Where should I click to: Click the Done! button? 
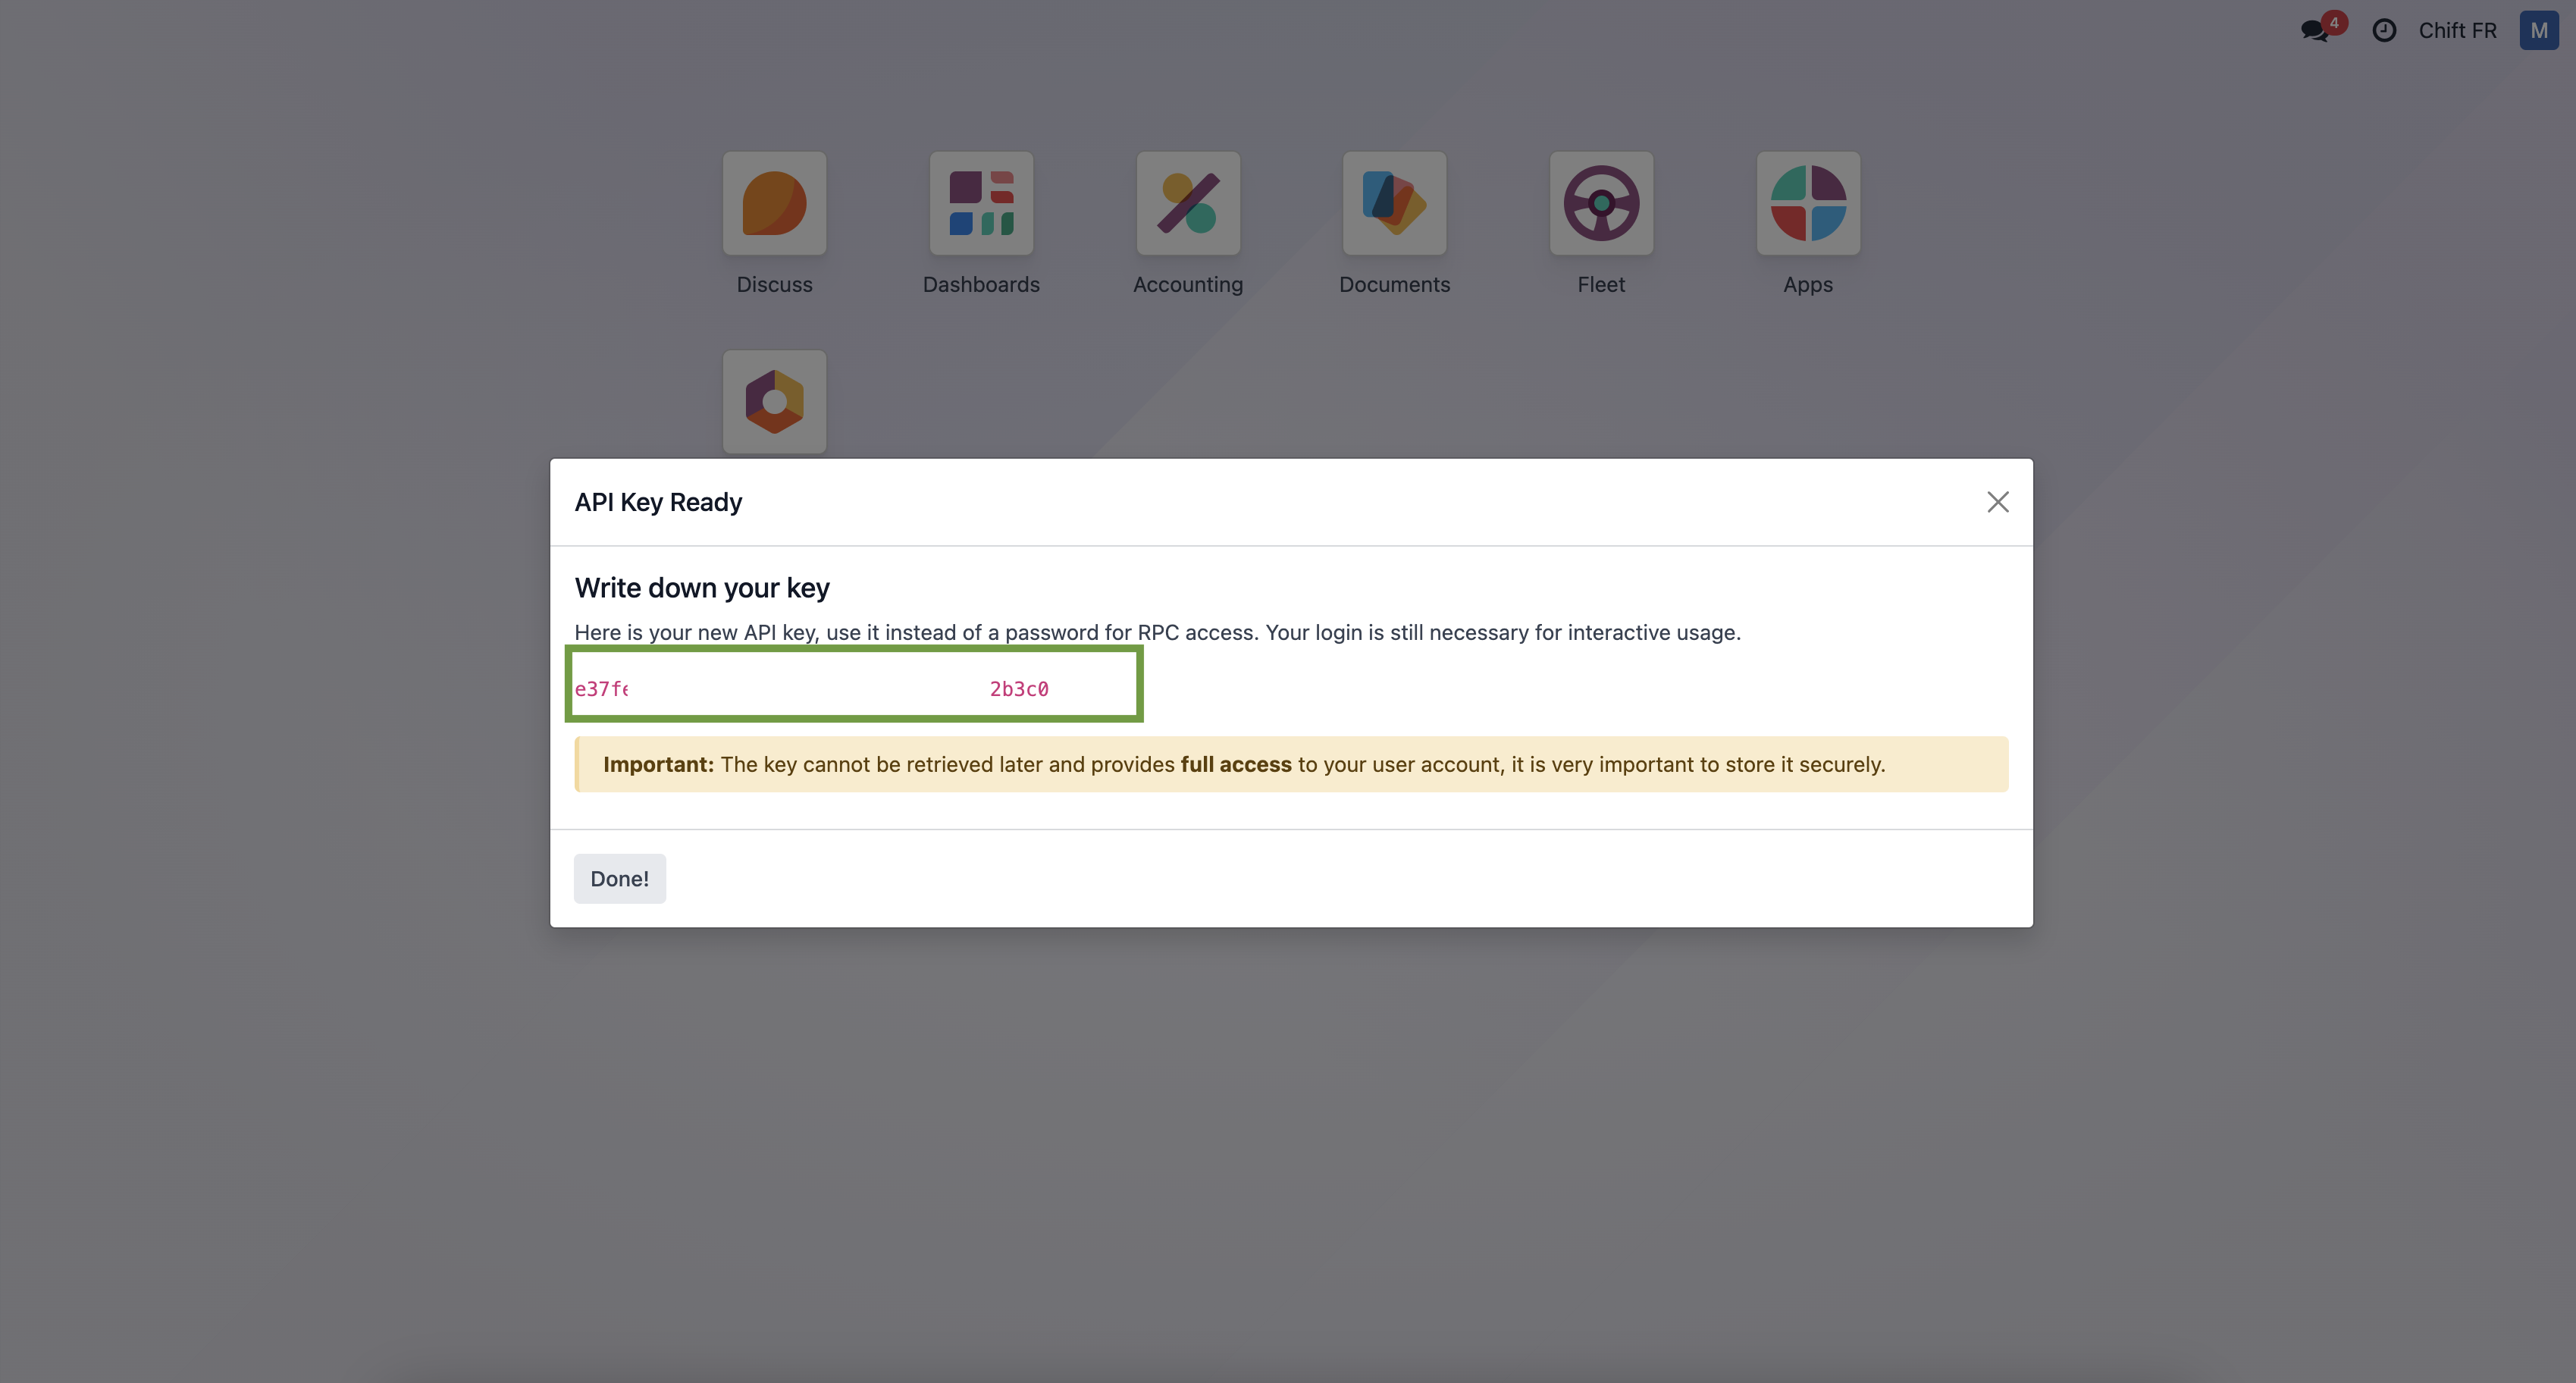(x=619, y=878)
